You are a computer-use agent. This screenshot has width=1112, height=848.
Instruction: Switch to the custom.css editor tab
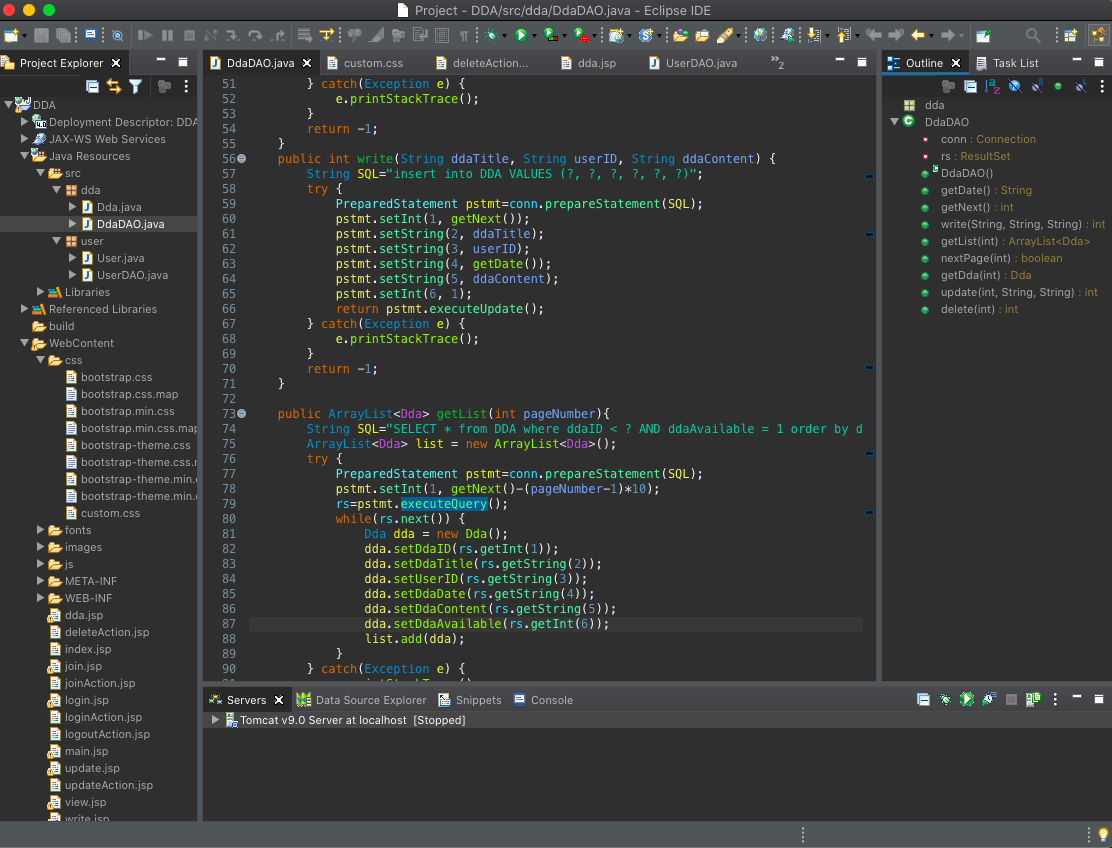[x=372, y=63]
